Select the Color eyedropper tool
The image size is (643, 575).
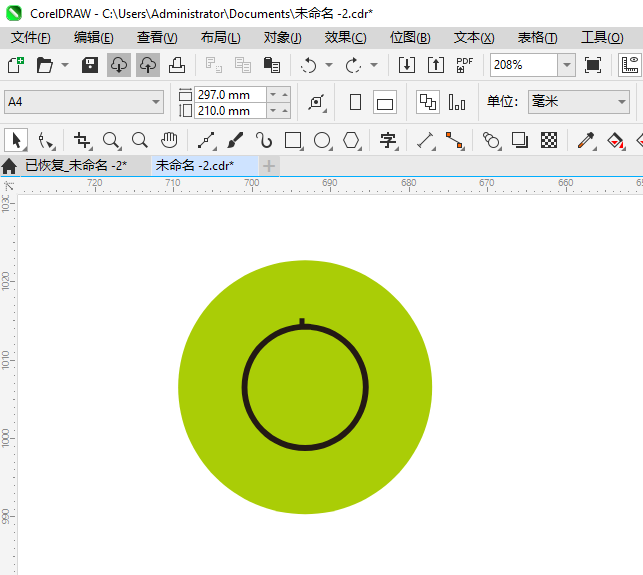point(586,141)
